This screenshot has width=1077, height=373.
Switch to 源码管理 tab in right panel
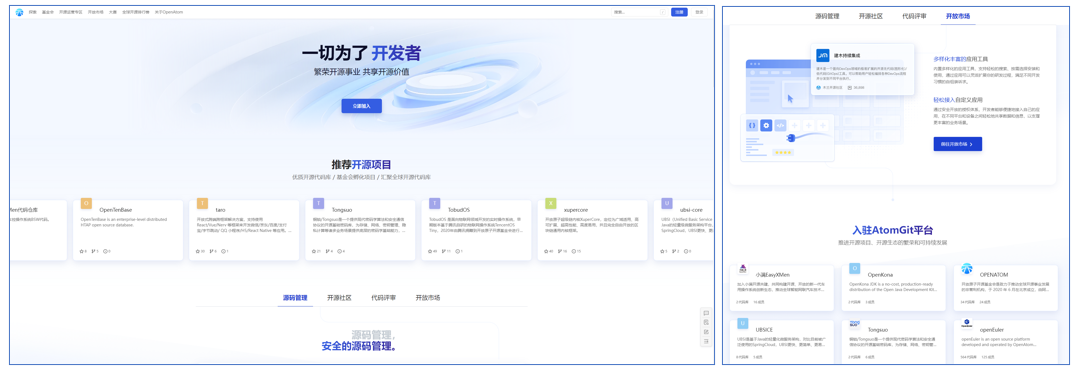827,16
